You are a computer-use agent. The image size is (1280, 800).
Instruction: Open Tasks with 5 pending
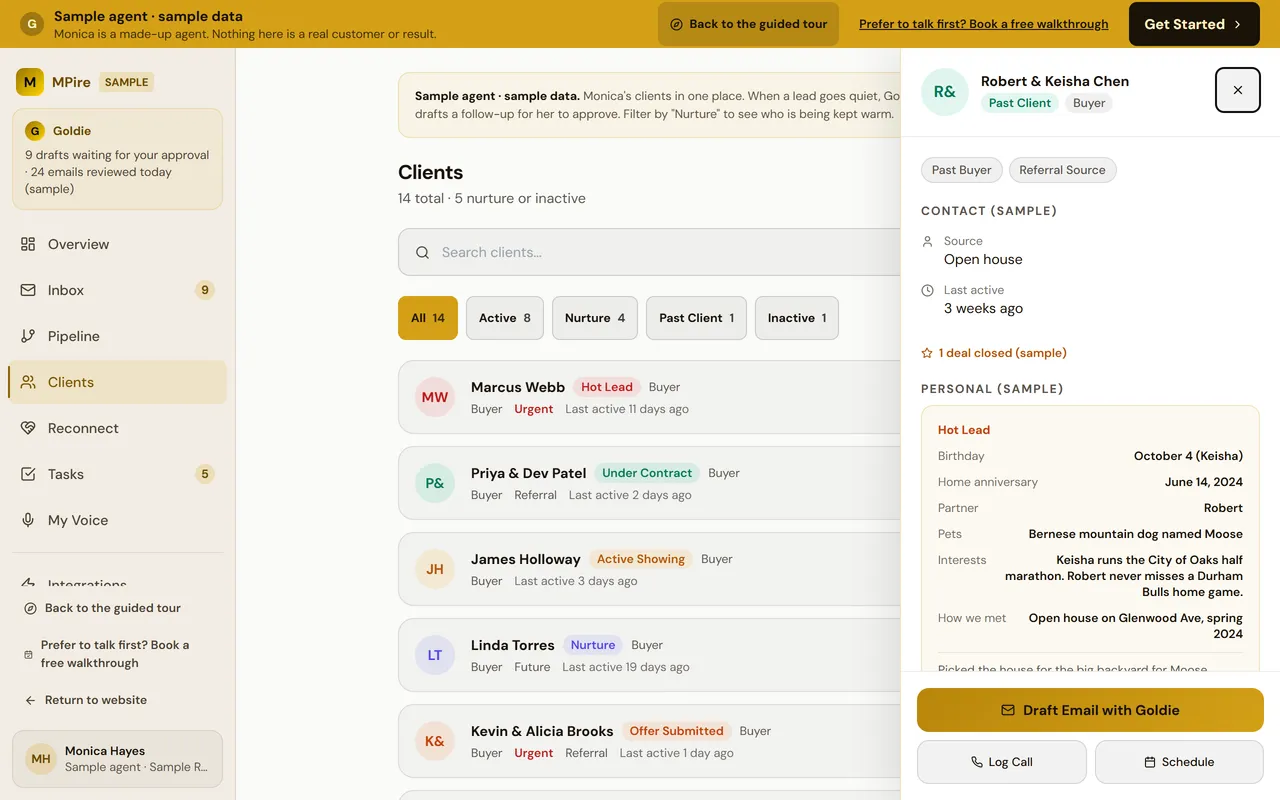click(x=118, y=474)
